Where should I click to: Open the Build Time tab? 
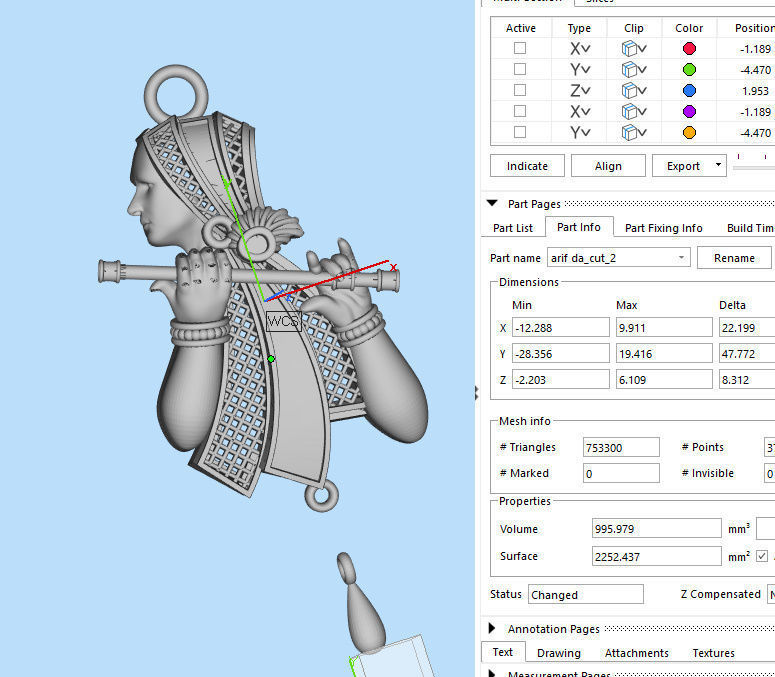point(750,228)
